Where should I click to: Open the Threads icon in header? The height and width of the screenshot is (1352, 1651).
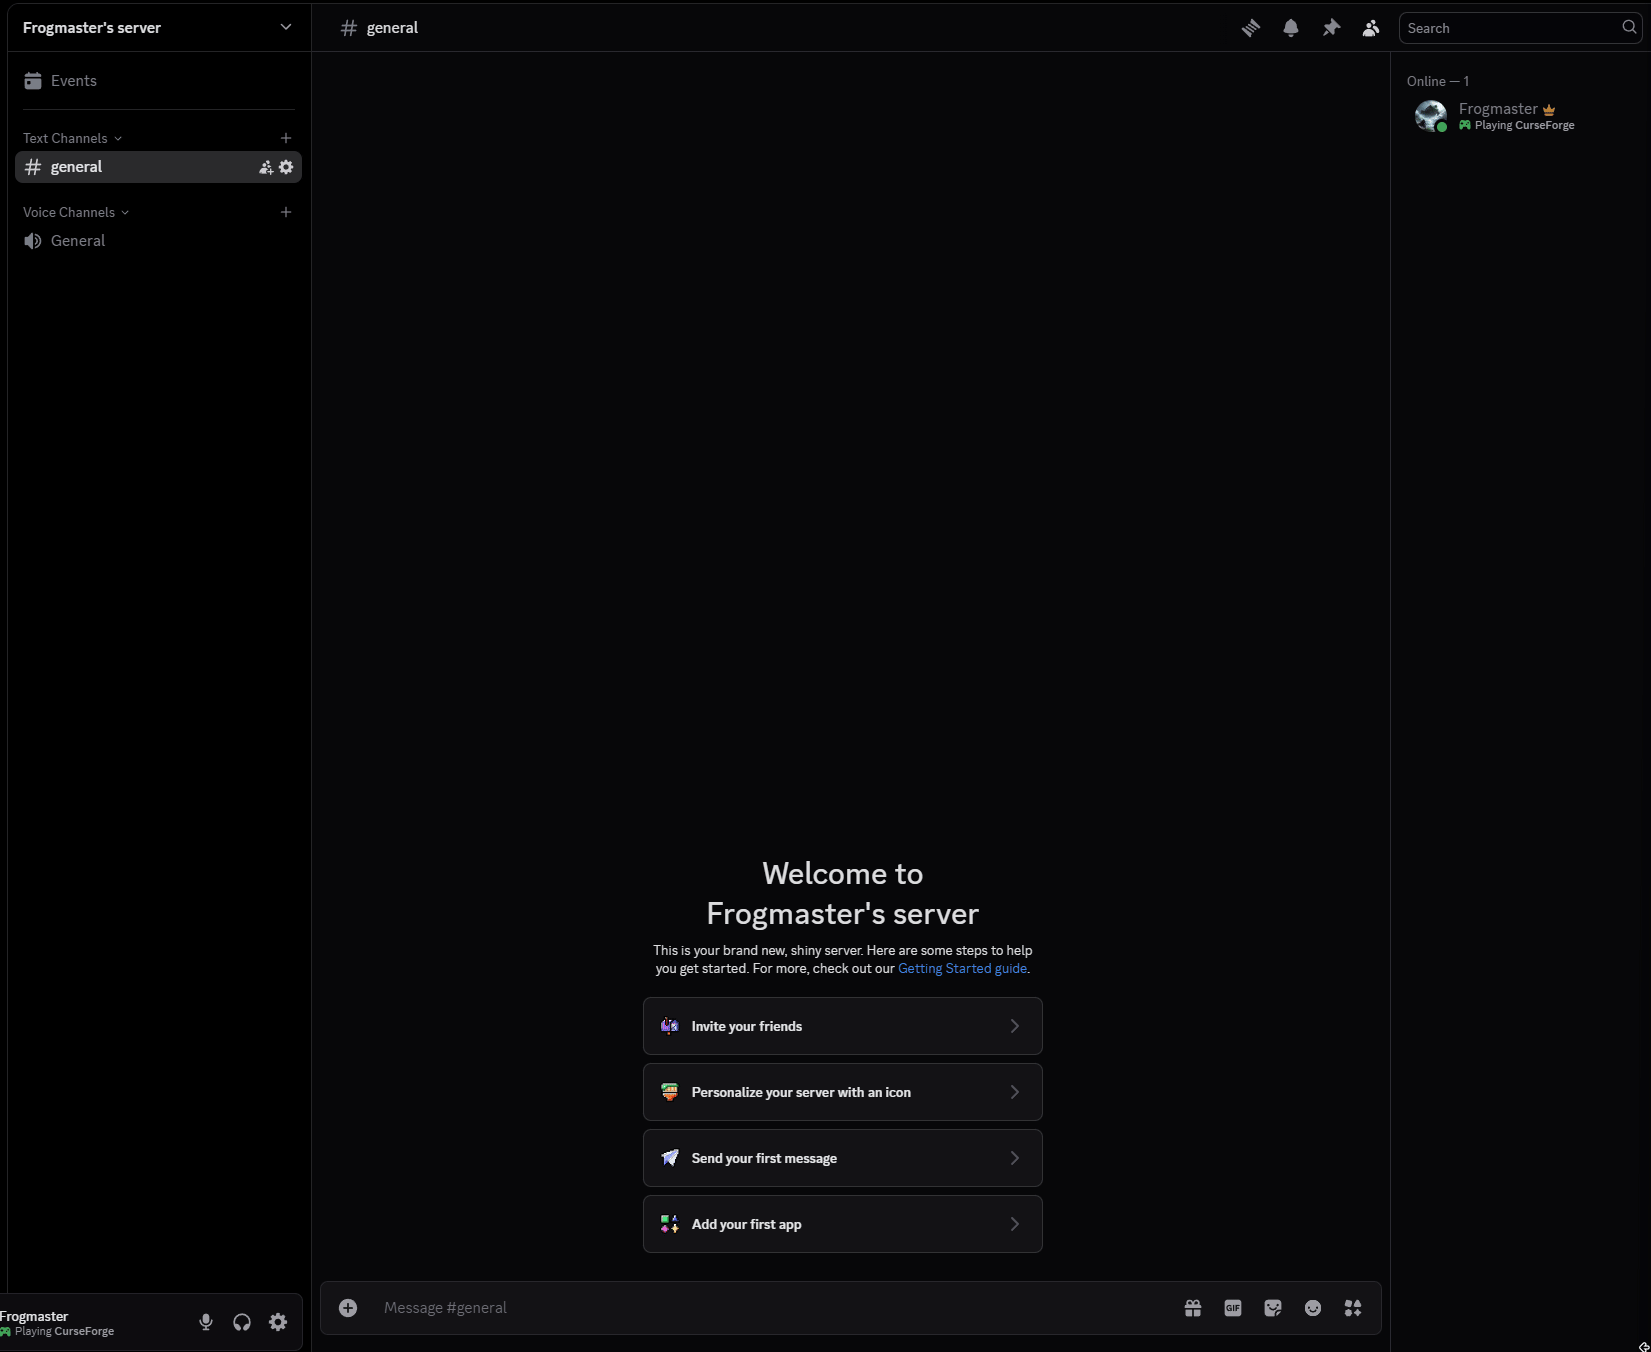pos(1250,28)
